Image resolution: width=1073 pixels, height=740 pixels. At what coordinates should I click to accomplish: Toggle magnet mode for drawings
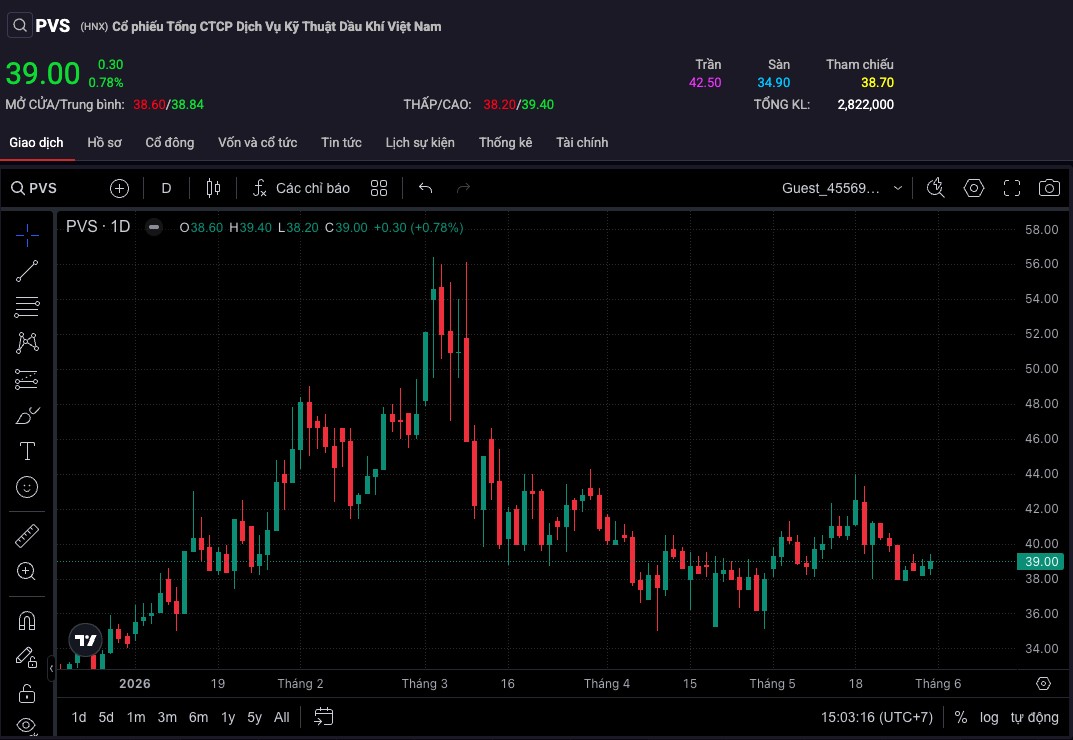[x=27, y=621]
